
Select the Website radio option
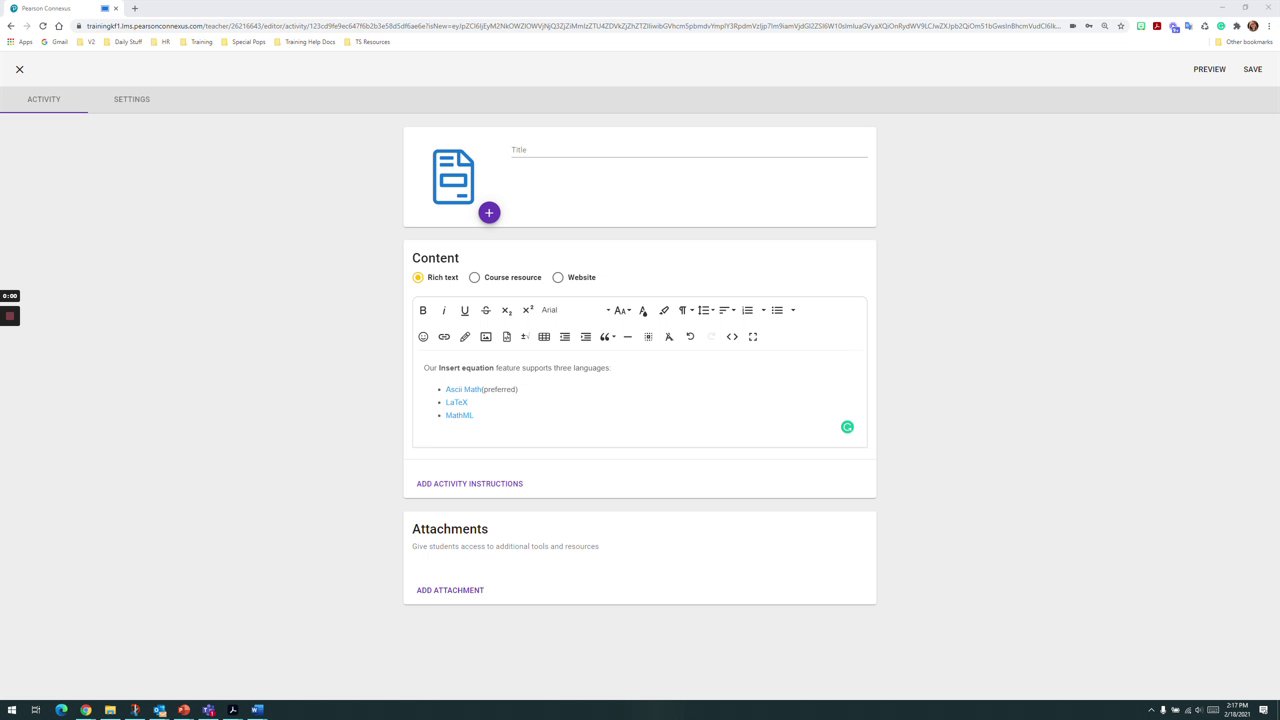(x=558, y=277)
